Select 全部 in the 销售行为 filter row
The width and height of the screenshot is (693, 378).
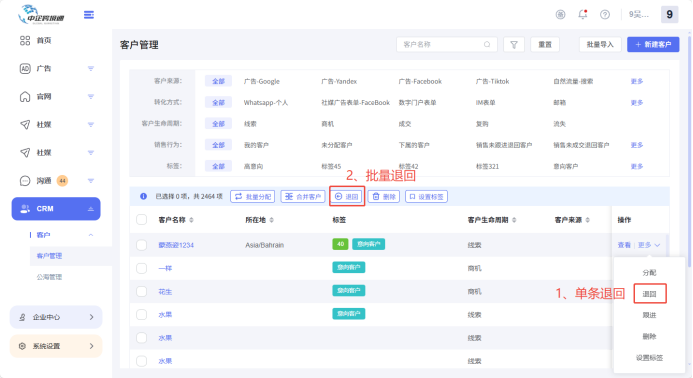point(218,145)
